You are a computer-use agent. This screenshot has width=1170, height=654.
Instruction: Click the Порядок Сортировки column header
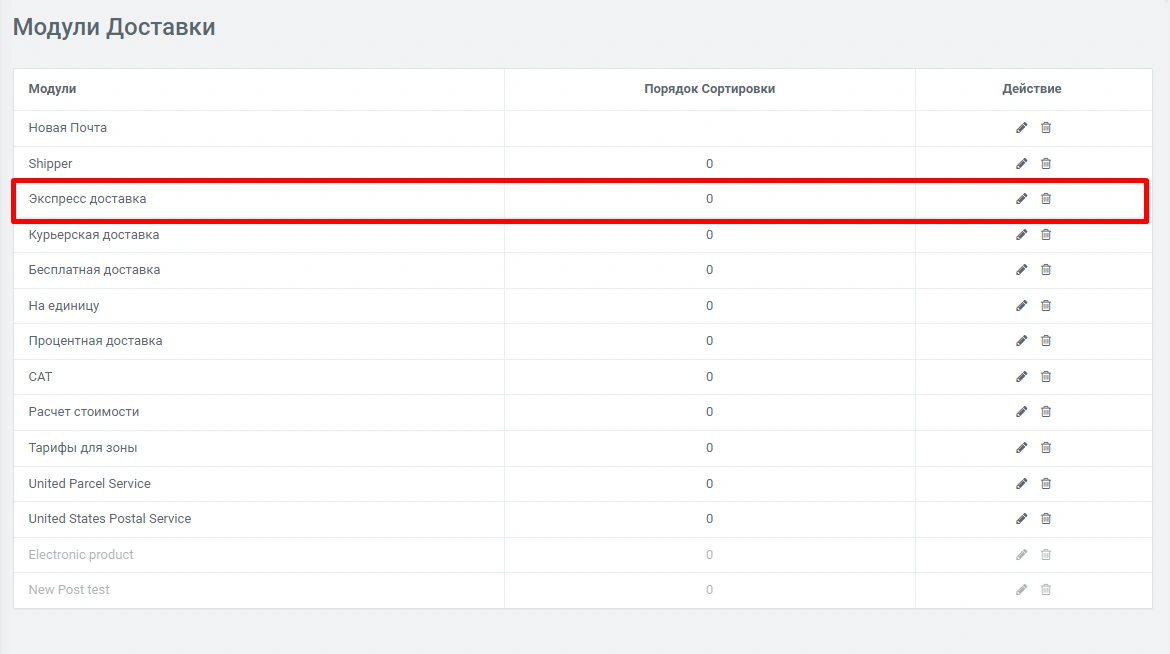point(709,89)
